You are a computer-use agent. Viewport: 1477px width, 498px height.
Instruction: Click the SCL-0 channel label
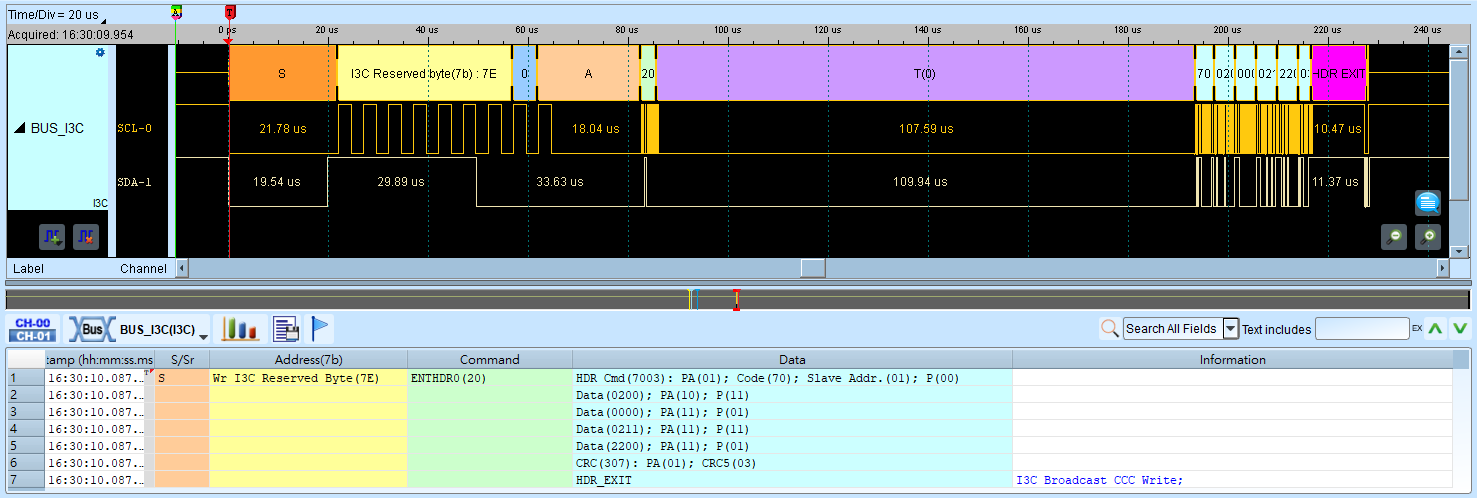(136, 129)
